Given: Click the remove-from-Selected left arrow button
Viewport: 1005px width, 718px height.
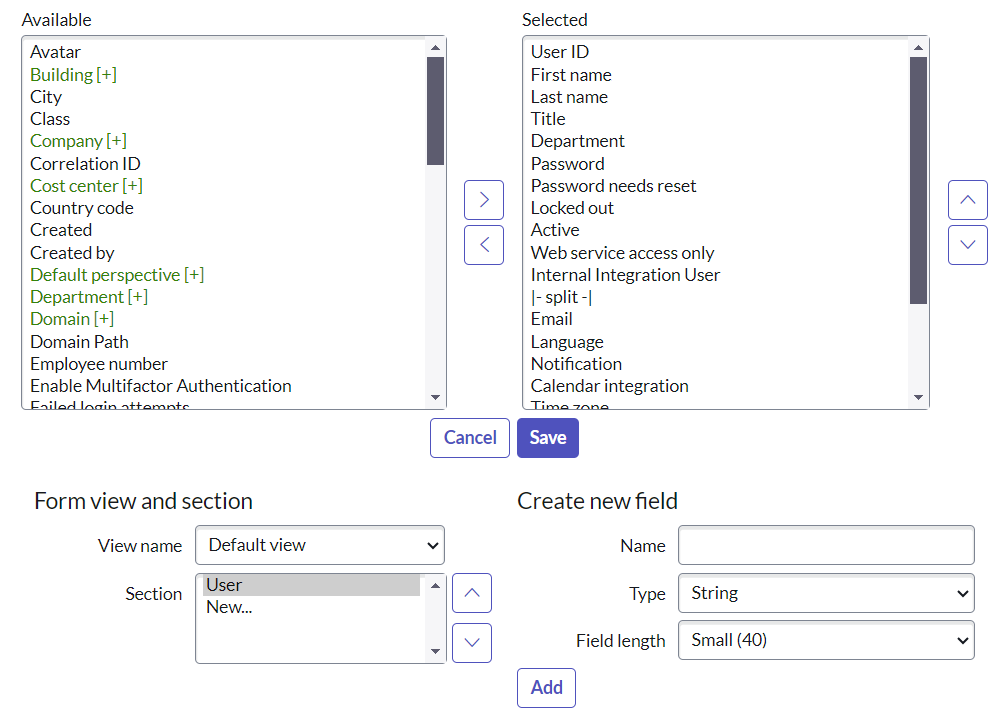Looking at the screenshot, I should [484, 245].
